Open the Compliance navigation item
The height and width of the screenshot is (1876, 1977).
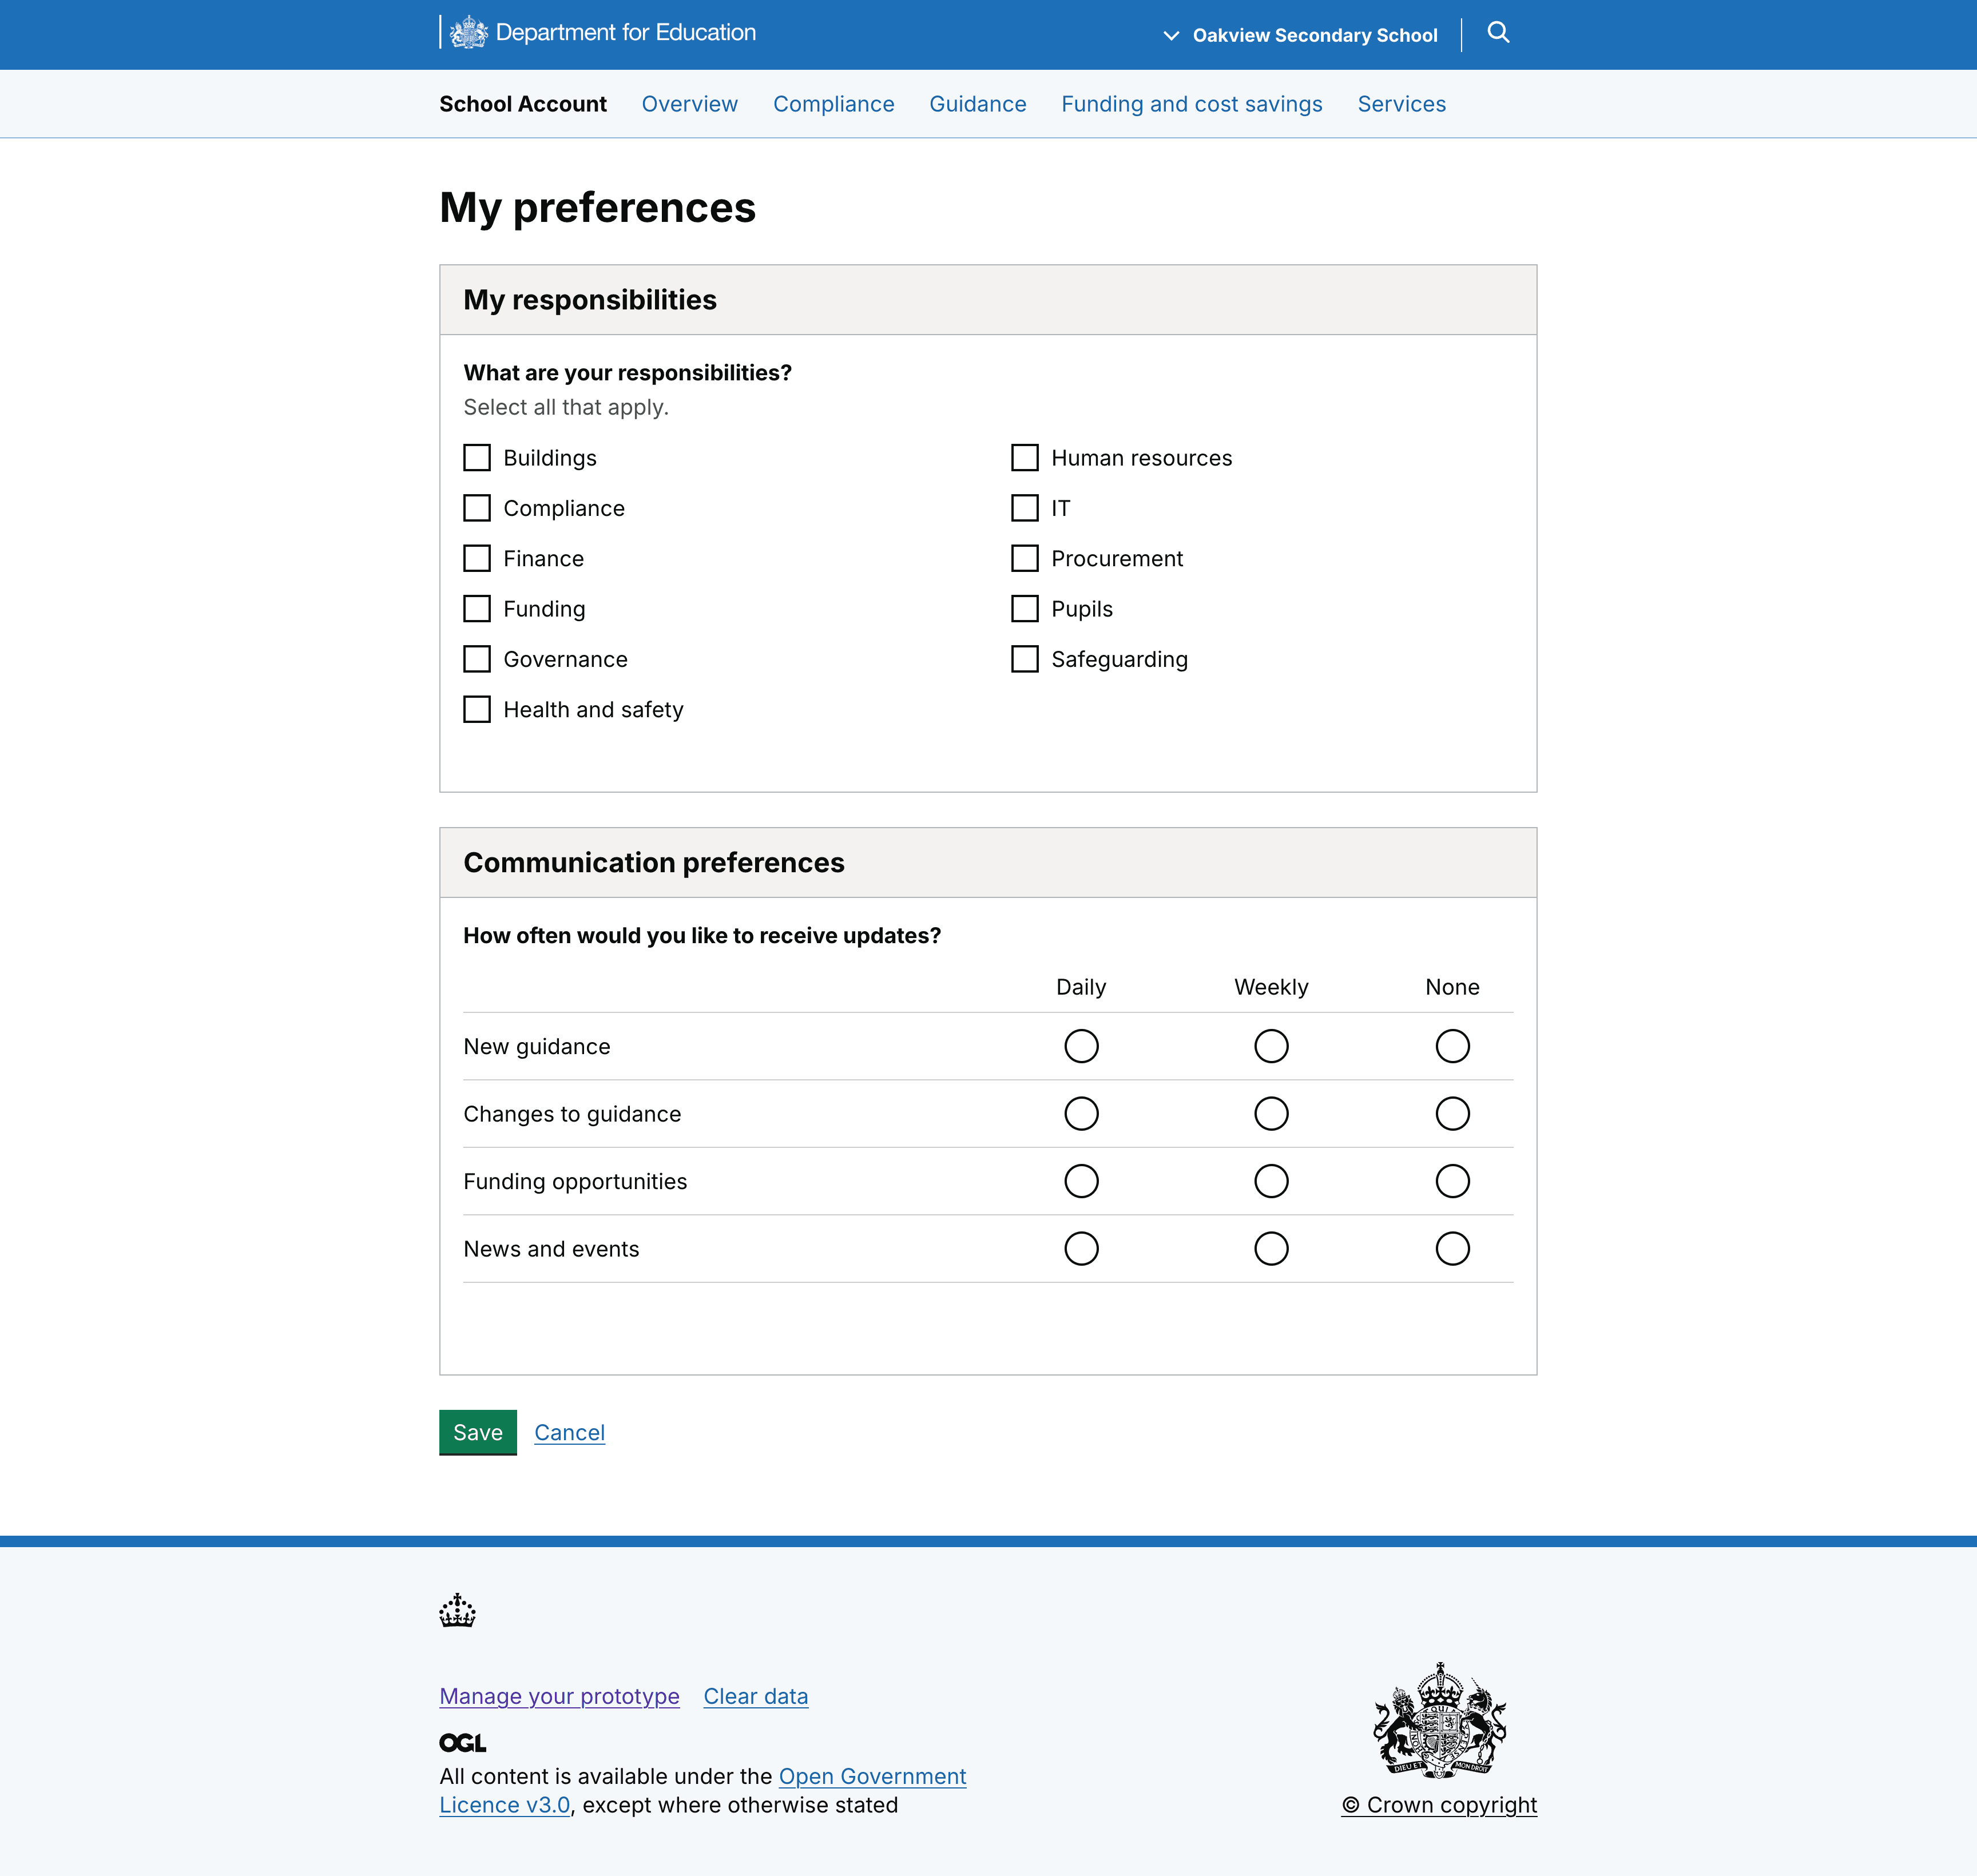[833, 104]
